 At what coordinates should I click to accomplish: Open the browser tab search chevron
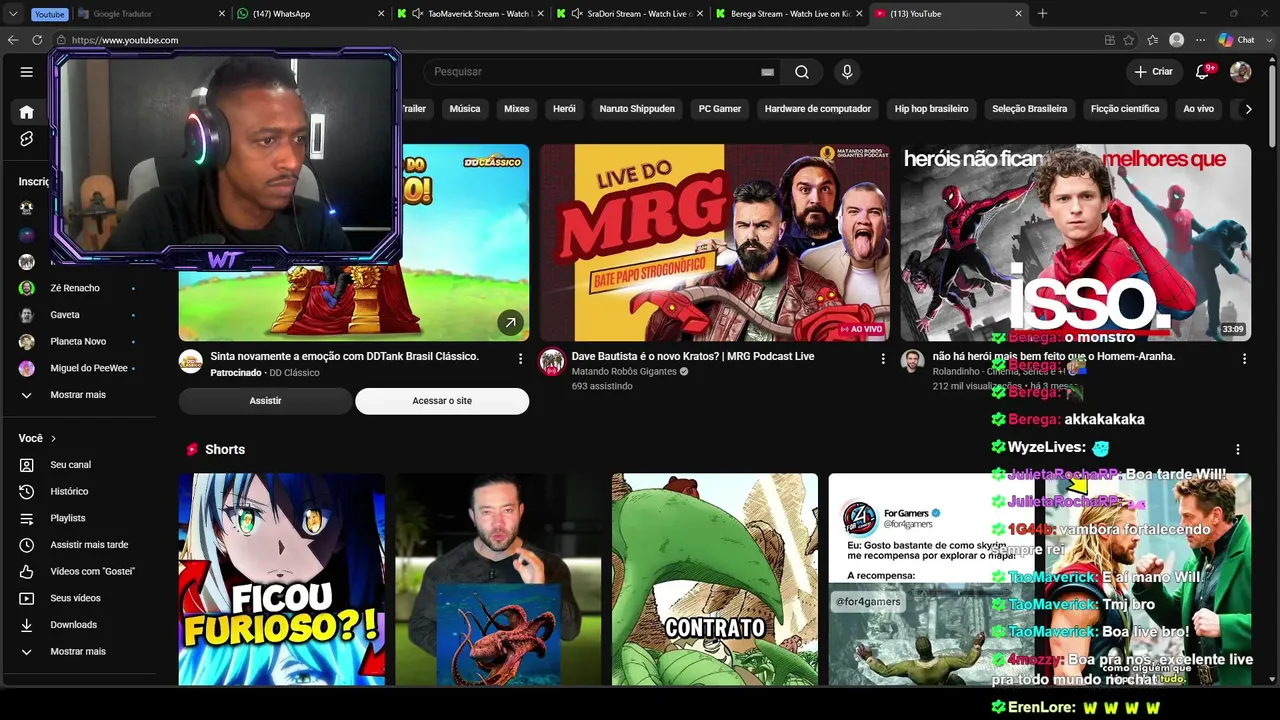coord(13,14)
